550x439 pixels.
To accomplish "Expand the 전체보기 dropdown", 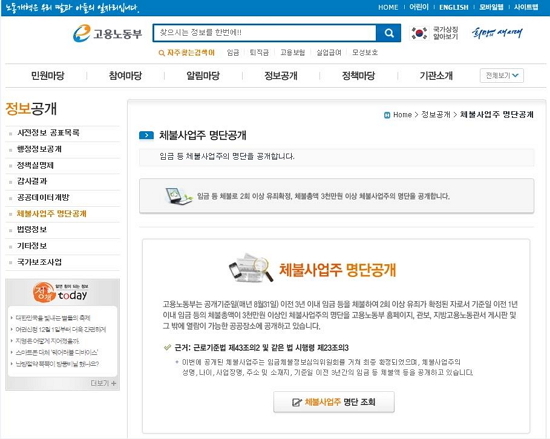I will tap(502, 75).
